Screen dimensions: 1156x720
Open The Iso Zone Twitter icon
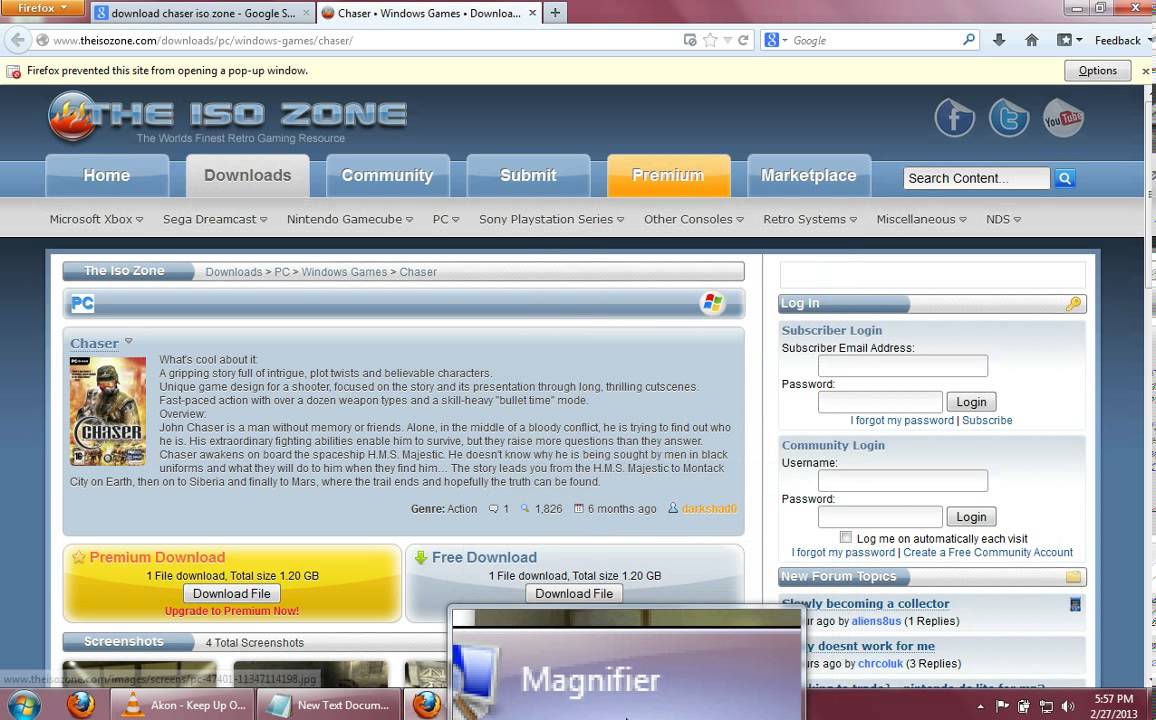pos(1009,118)
